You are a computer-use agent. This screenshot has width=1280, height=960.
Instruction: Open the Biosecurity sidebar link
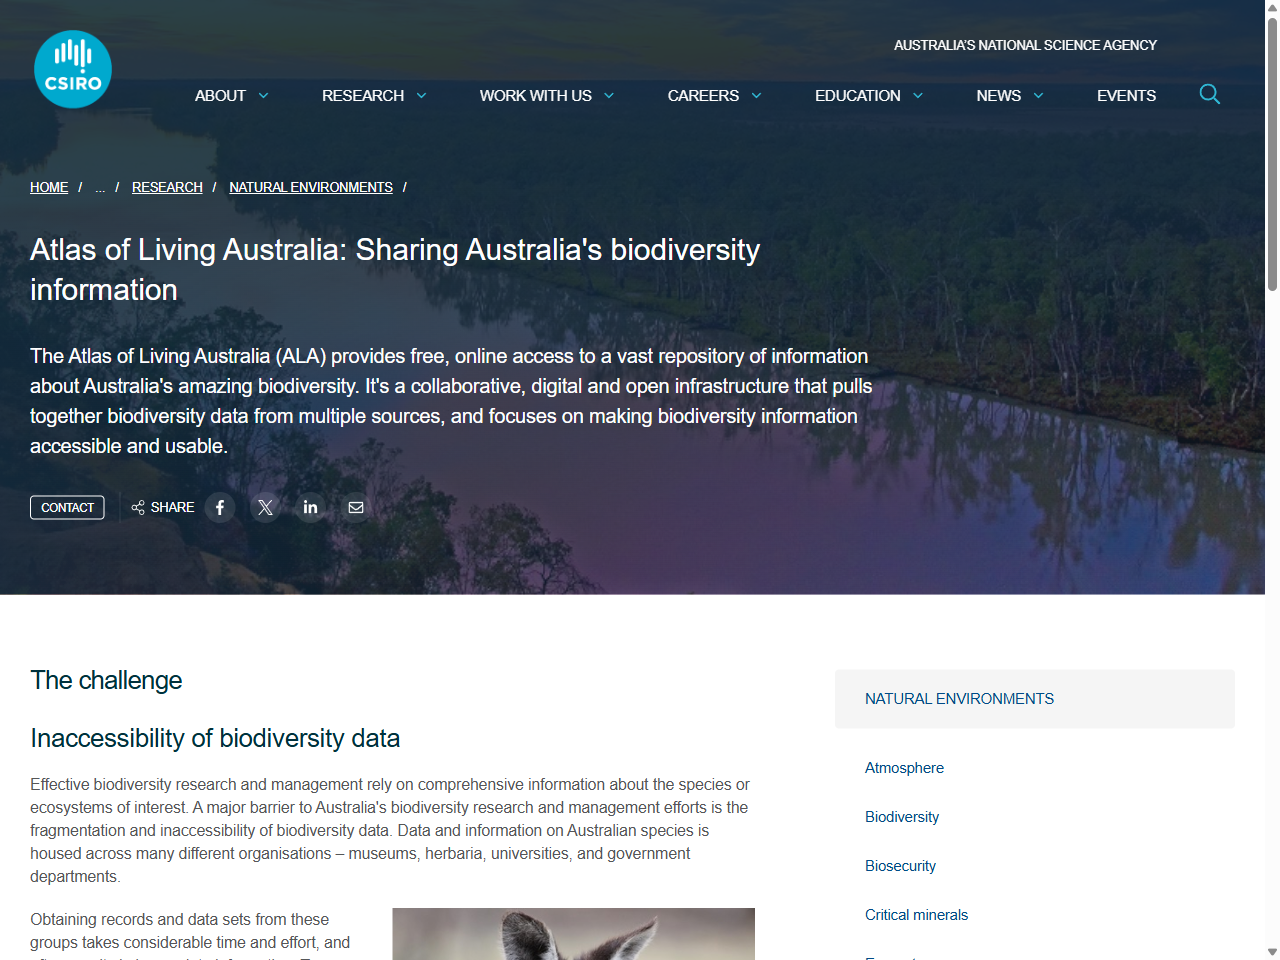(x=900, y=866)
